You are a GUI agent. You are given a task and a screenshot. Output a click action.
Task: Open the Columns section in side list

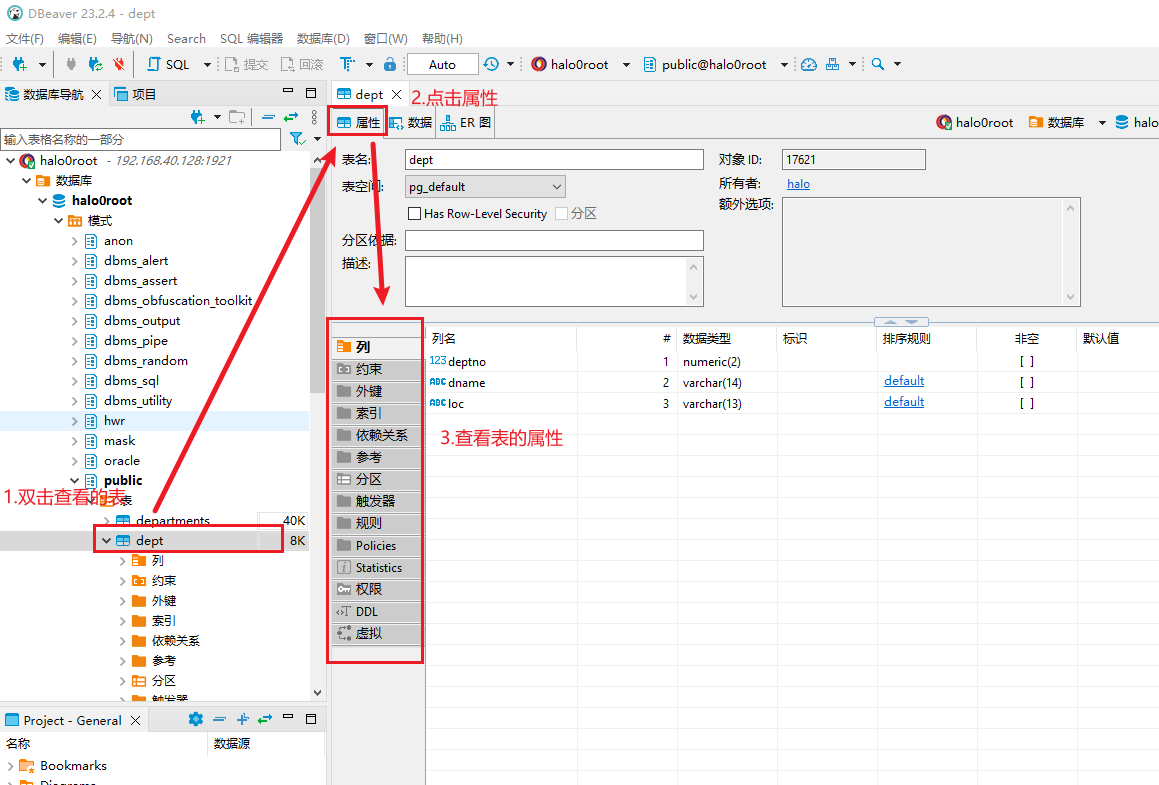(377, 347)
